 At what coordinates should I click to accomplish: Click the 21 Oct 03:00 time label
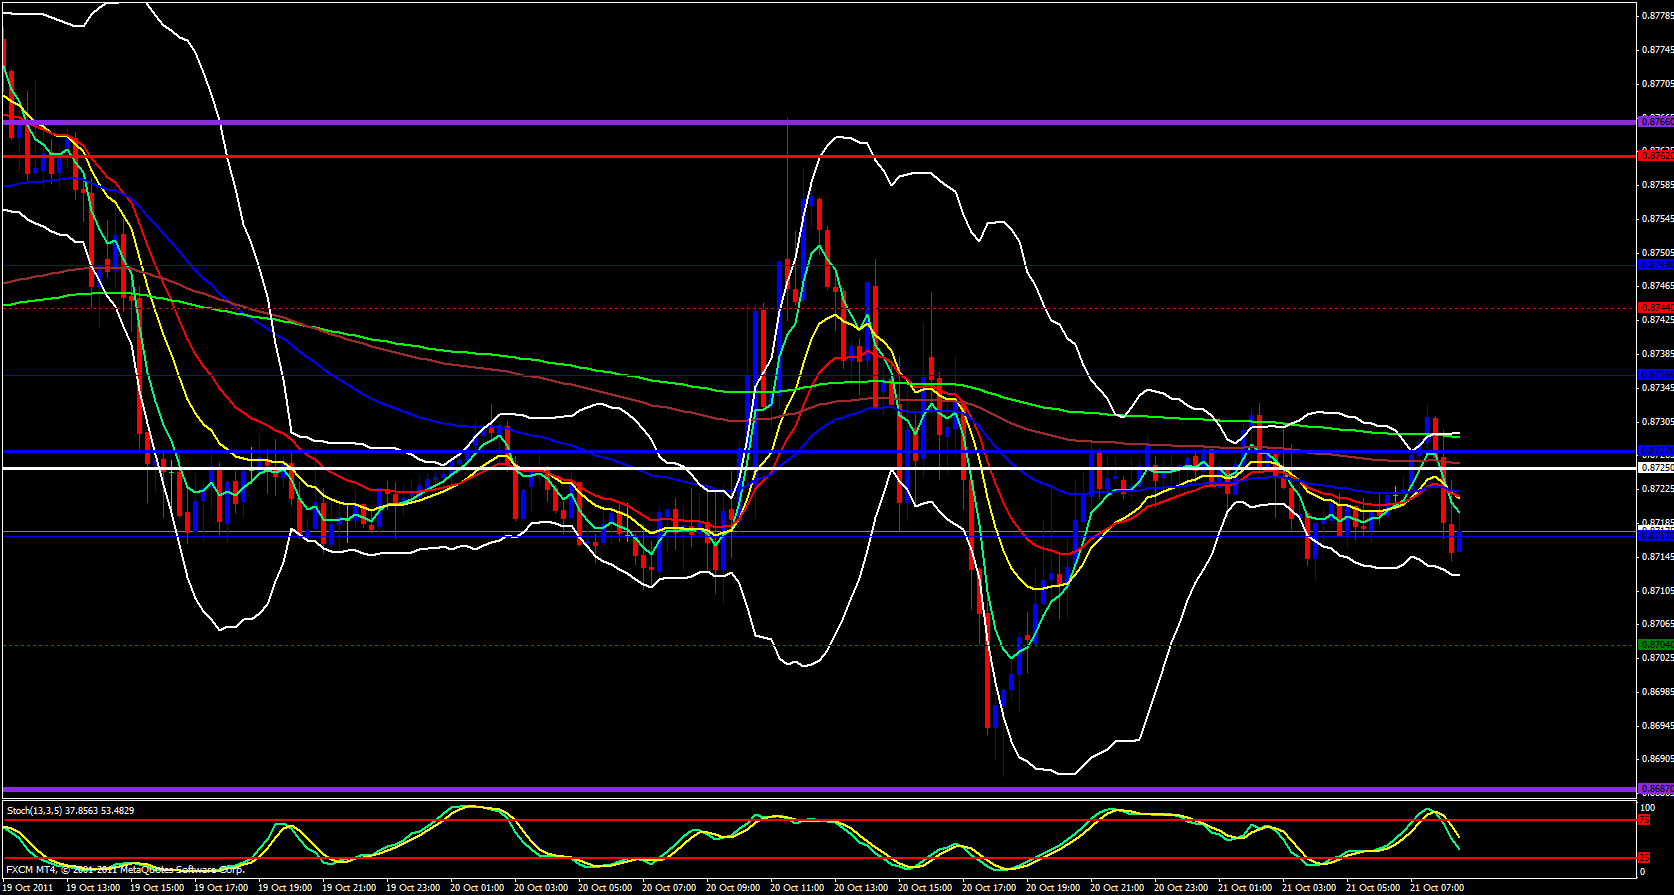(1309, 887)
